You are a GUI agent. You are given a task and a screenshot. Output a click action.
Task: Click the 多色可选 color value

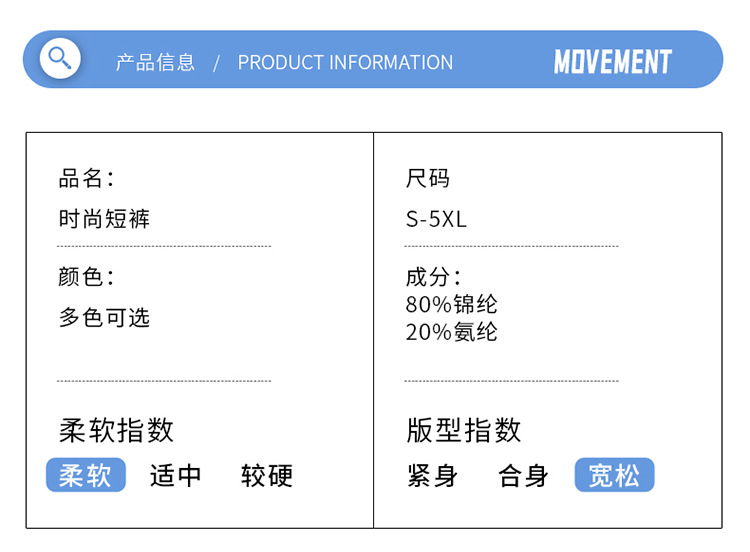[104, 317]
